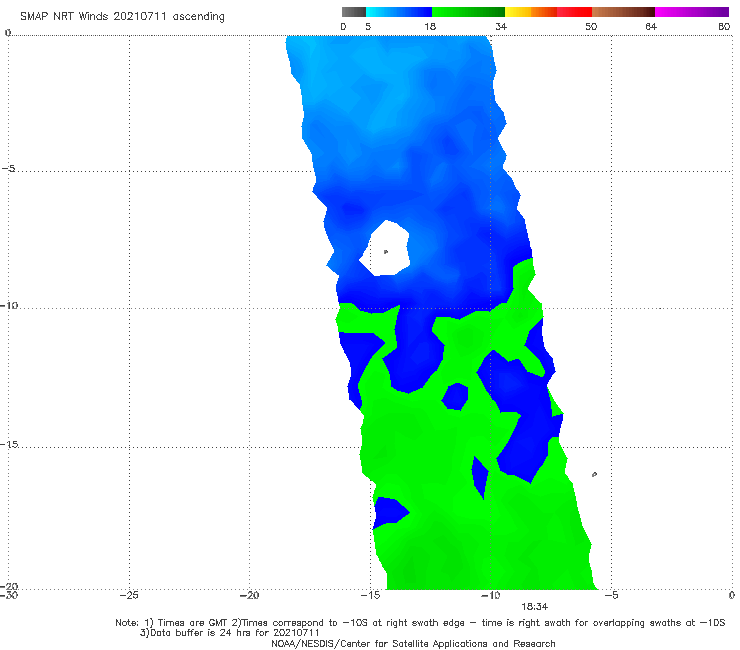Image resolution: width=740 pixels, height=650 pixels.
Task: Click the longitude axis label '-25'
Action: [129, 596]
